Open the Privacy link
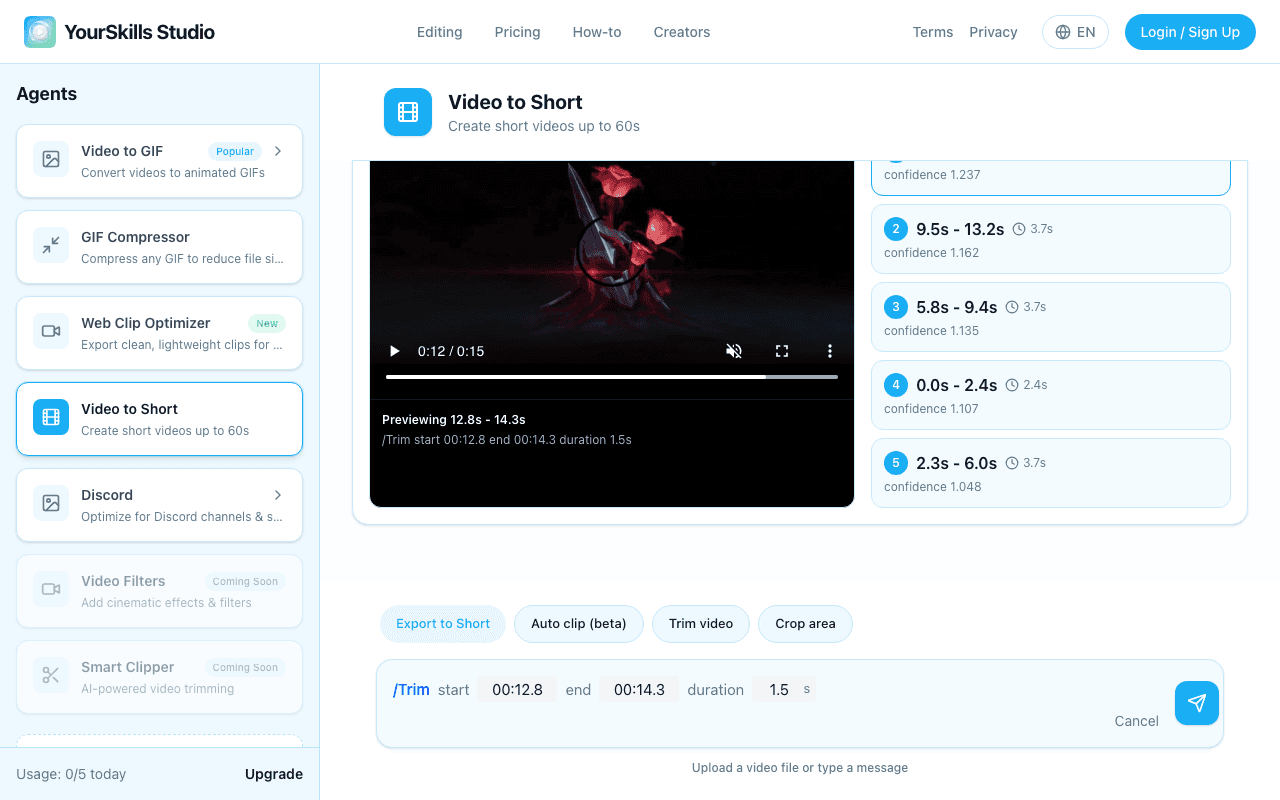This screenshot has height=800, width=1280. pyautogui.click(x=993, y=32)
